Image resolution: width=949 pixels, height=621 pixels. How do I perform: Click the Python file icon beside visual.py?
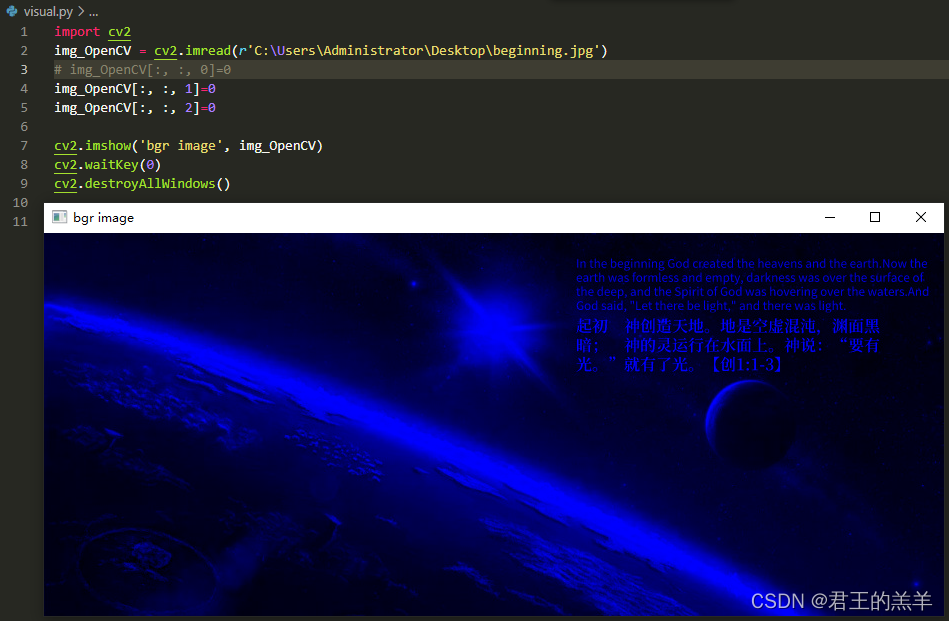(x=11, y=11)
